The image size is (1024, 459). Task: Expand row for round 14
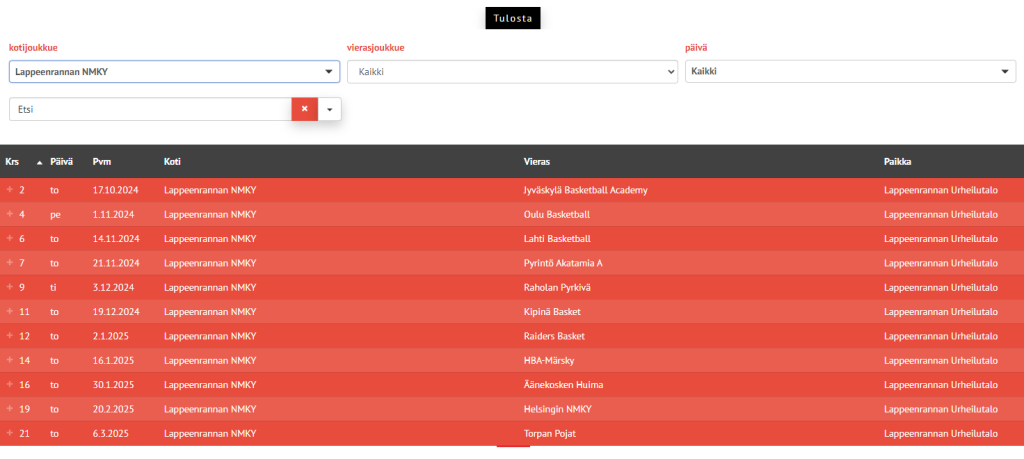[x=10, y=360]
